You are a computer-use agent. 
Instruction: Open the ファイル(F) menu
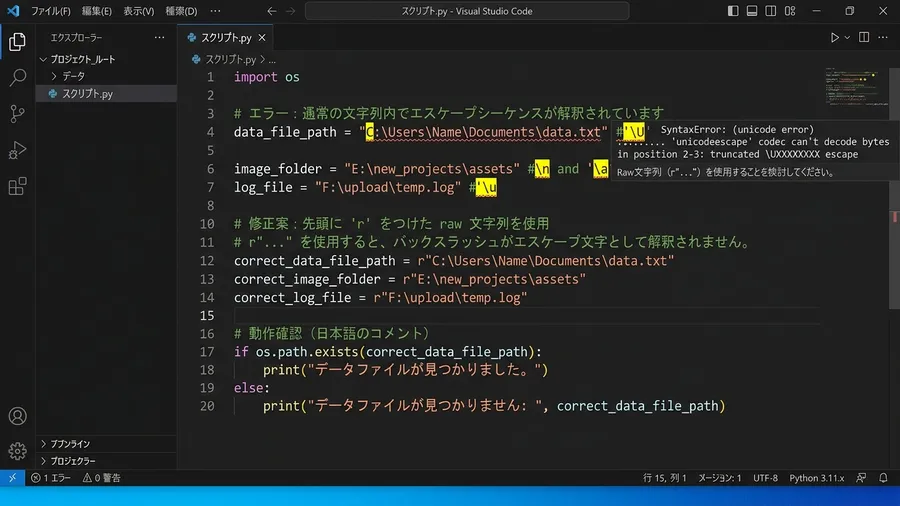pos(51,11)
